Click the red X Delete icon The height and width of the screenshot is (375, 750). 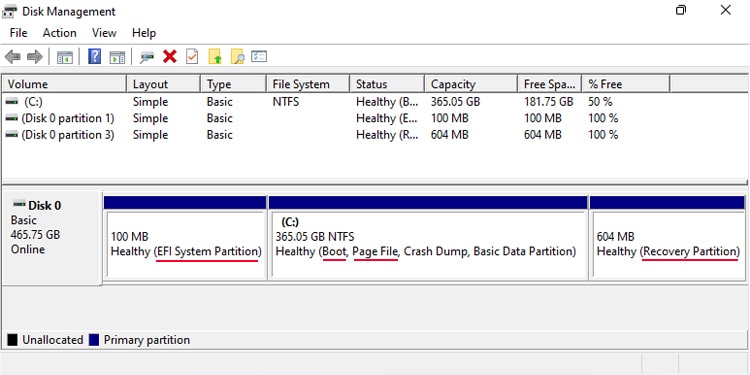[170, 56]
